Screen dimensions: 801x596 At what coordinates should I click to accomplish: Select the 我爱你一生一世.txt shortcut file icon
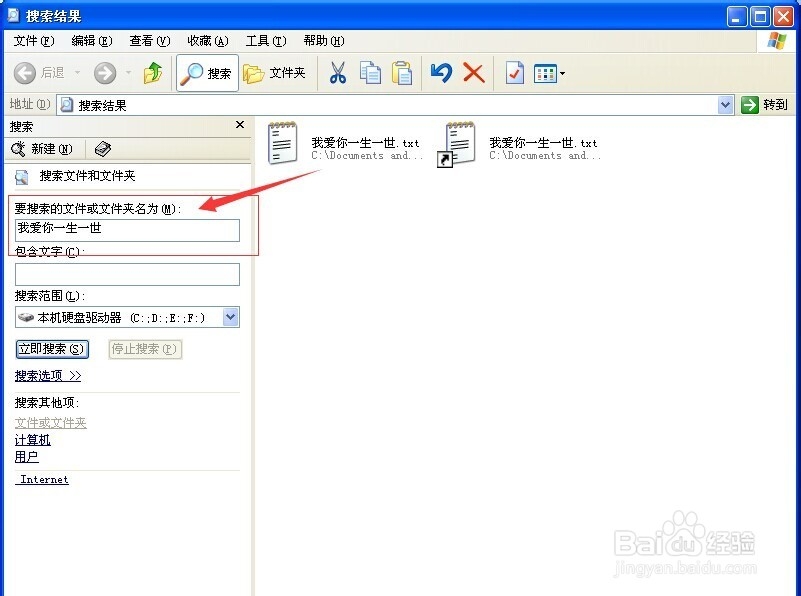pos(457,144)
